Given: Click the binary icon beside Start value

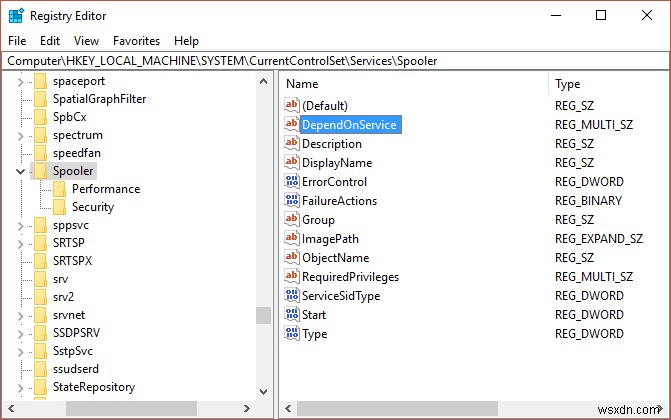Looking at the screenshot, I should pos(292,314).
